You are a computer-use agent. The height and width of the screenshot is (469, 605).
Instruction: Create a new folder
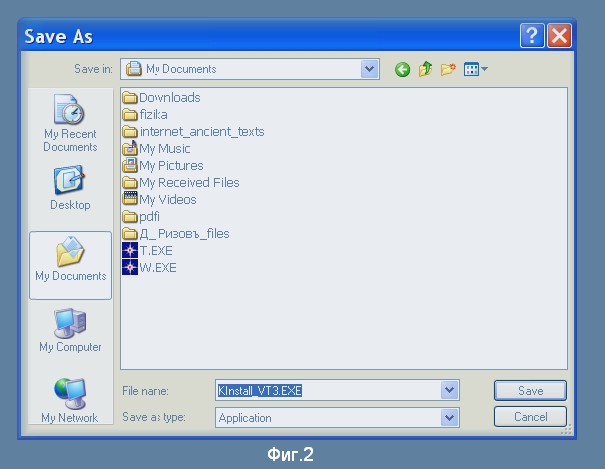(x=448, y=70)
